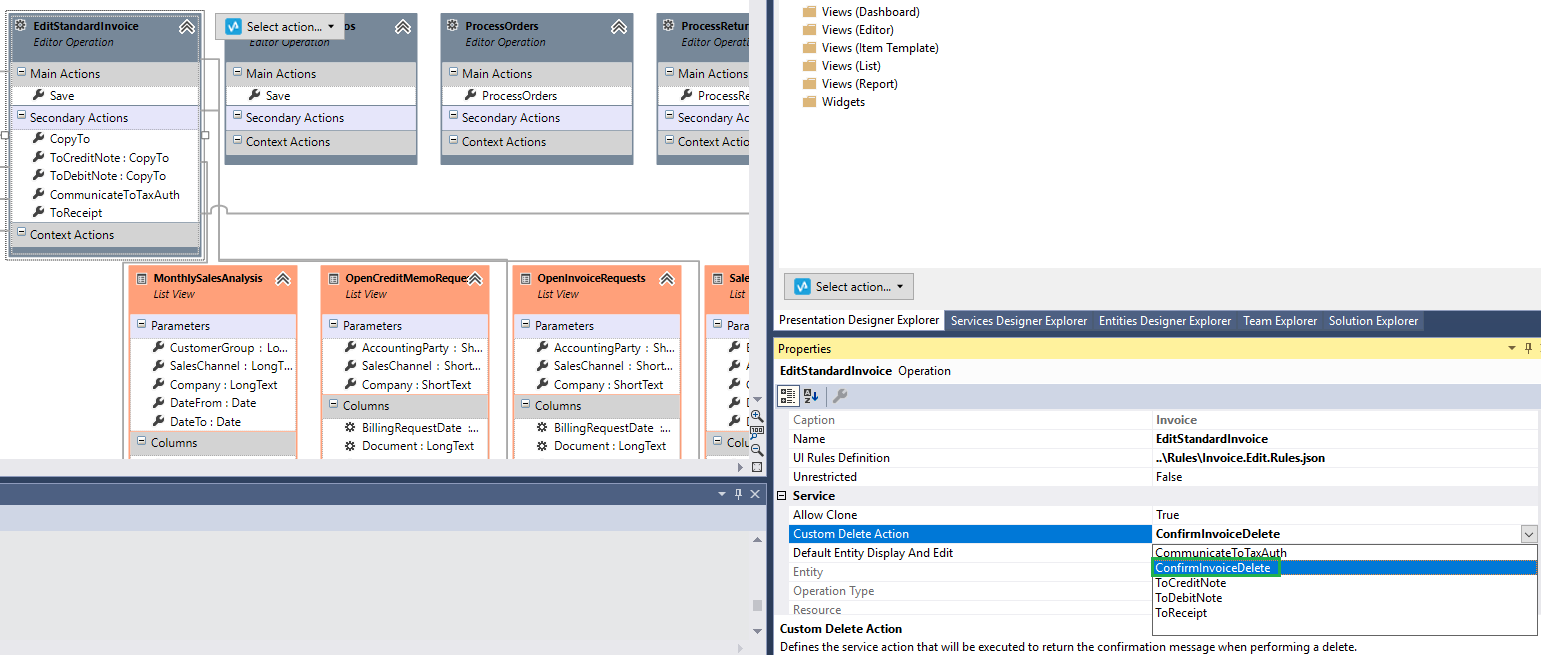
Task: Switch to Services Designer Explorer tab
Action: 1019,321
